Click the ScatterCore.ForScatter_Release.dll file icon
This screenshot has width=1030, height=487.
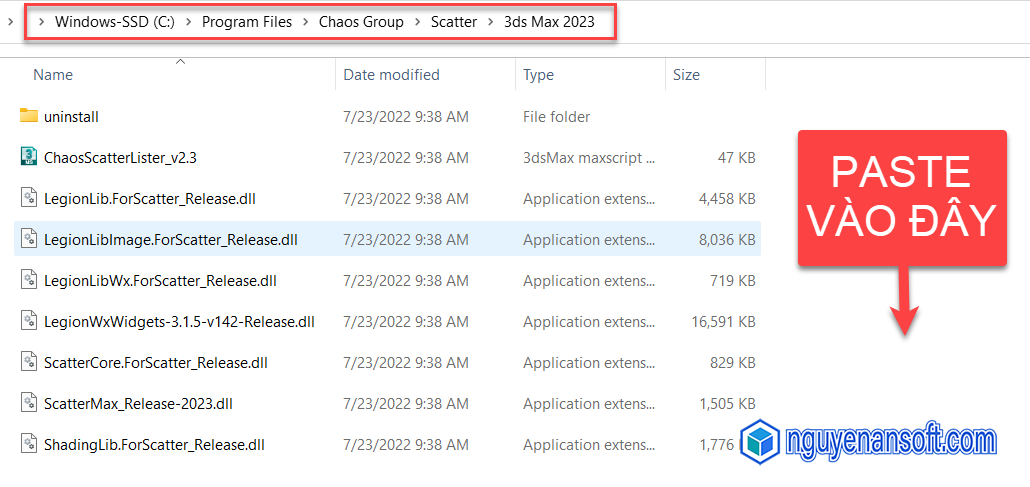[29, 362]
